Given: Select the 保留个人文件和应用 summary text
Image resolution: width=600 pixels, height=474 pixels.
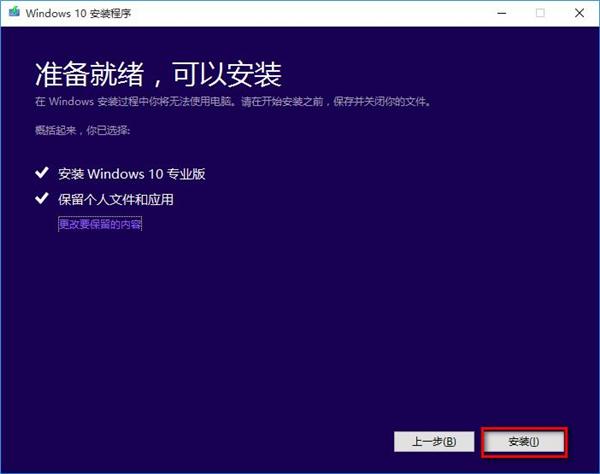Looking at the screenshot, I should pos(116,199).
